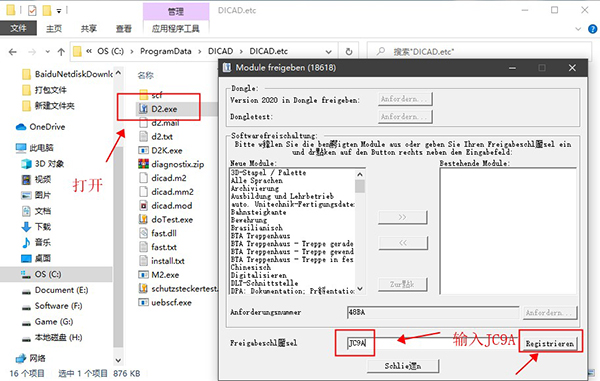Select the dicad.m2 file icon
Screen dimensions: 600x381
(143, 178)
